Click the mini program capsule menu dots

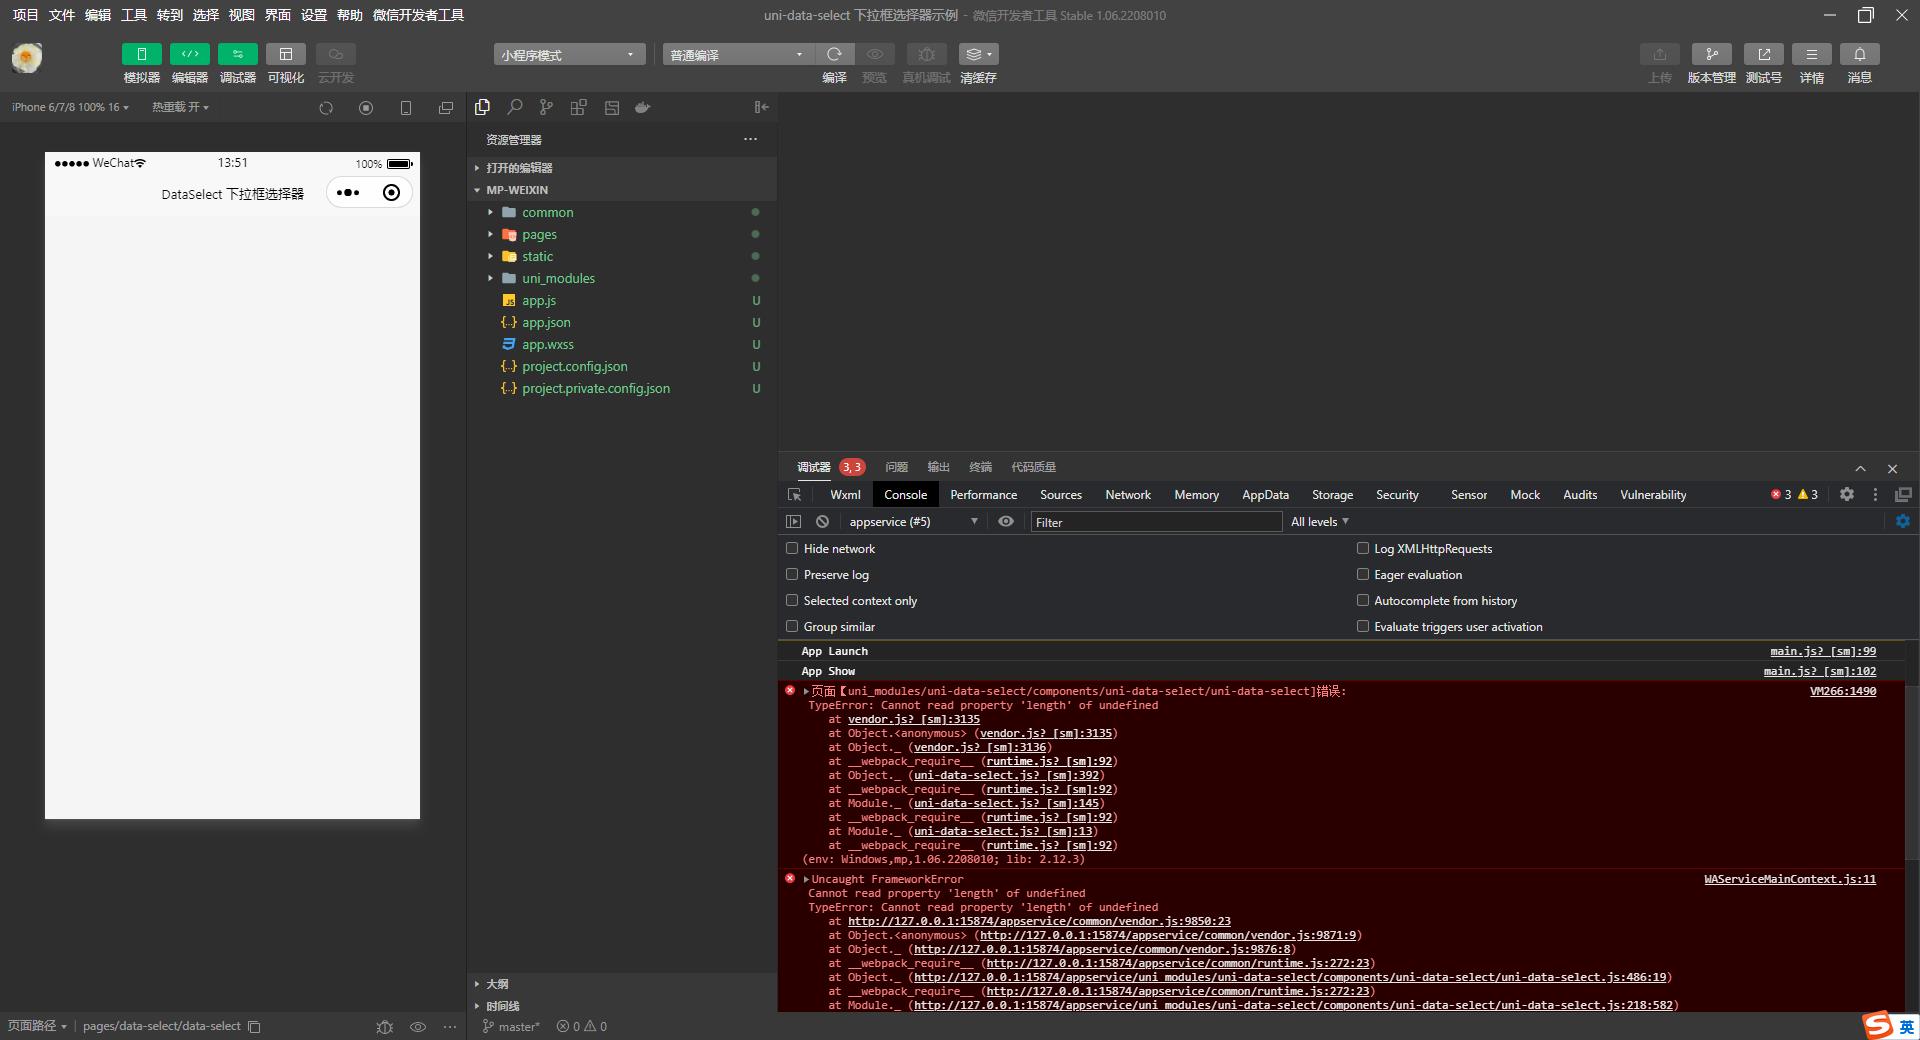click(x=348, y=193)
